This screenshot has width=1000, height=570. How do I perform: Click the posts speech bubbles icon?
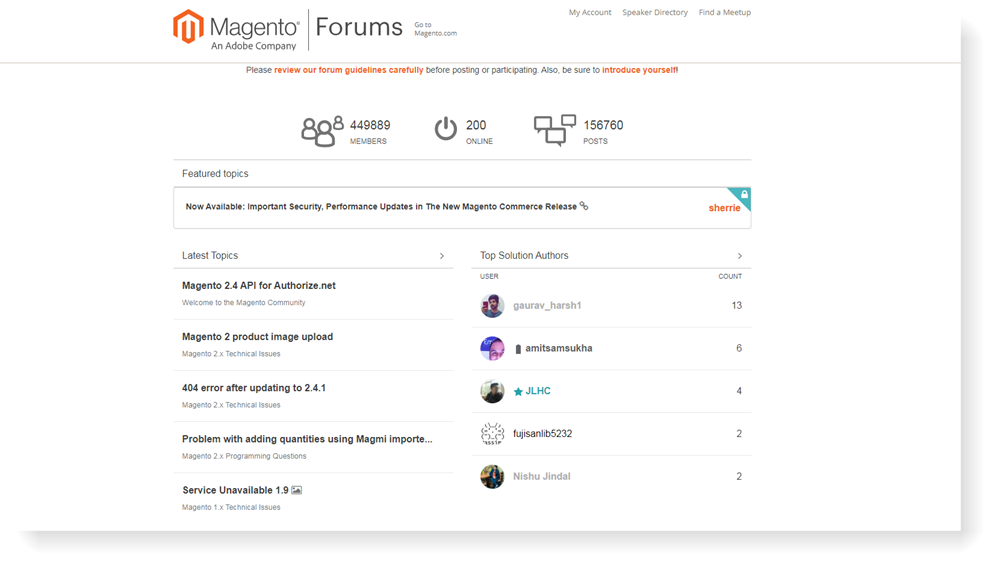click(555, 131)
